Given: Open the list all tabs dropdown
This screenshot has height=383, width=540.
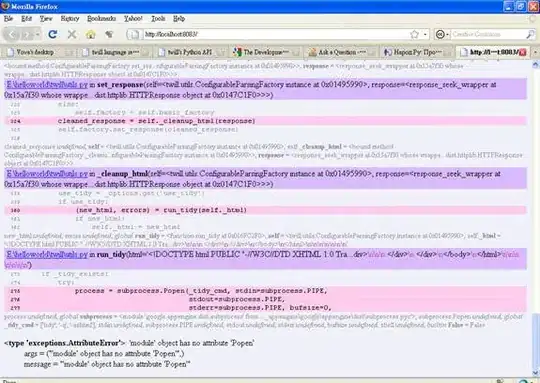Looking at the screenshot, I should point(536,52).
